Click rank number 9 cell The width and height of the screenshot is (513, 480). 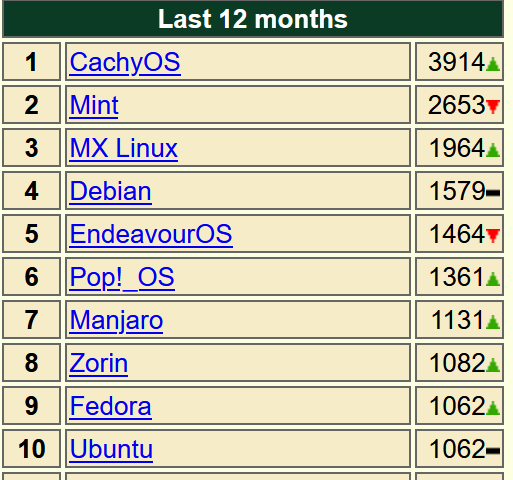pyautogui.click(x=31, y=406)
